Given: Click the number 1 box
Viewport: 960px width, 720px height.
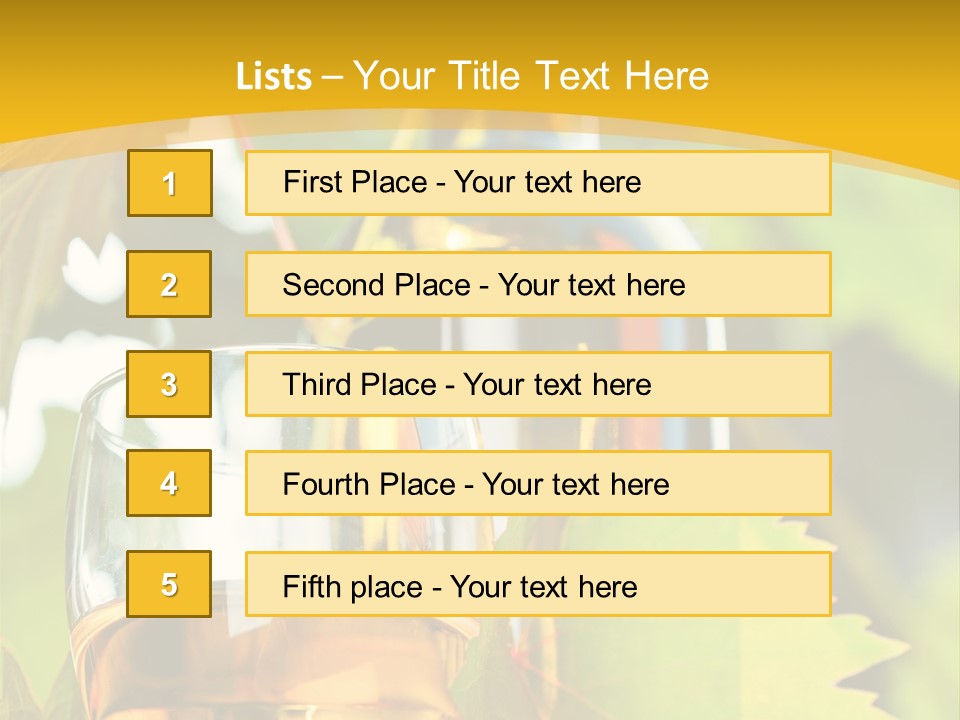Looking at the screenshot, I should (x=170, y=183).
